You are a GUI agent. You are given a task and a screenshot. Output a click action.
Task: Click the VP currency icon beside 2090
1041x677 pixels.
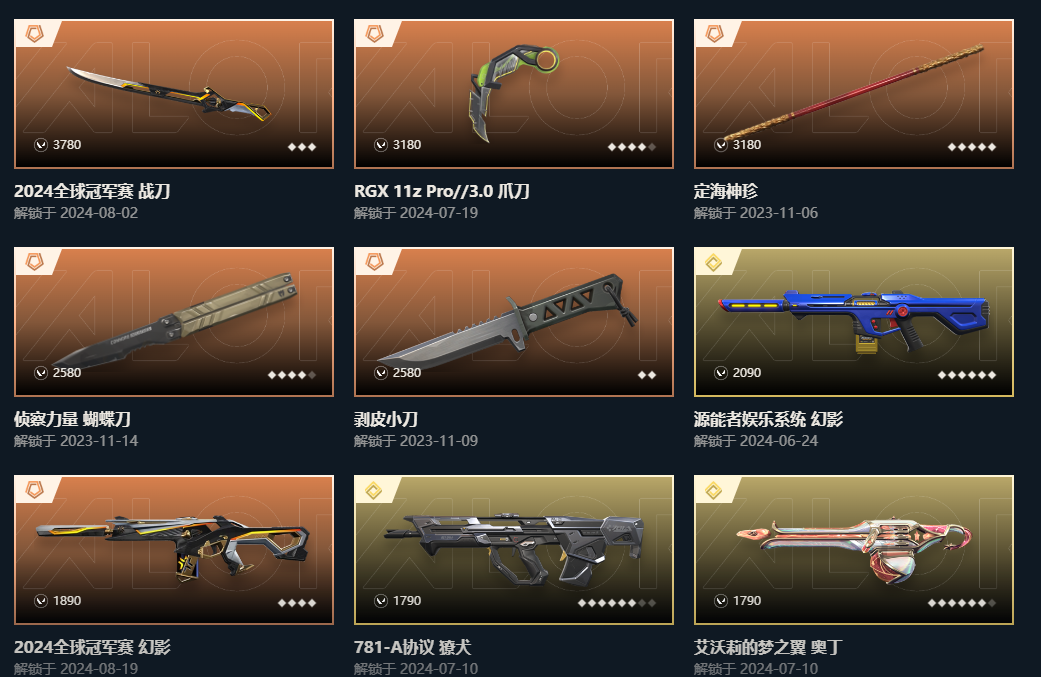pos(721,373)
